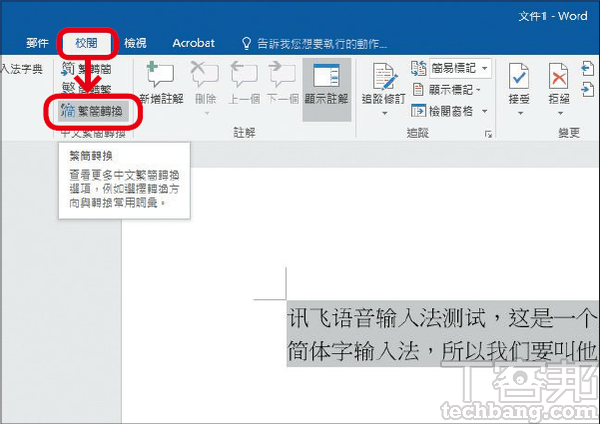
Task: Click the previous change icon in 變更 group
Action: [x=588, y=69]
